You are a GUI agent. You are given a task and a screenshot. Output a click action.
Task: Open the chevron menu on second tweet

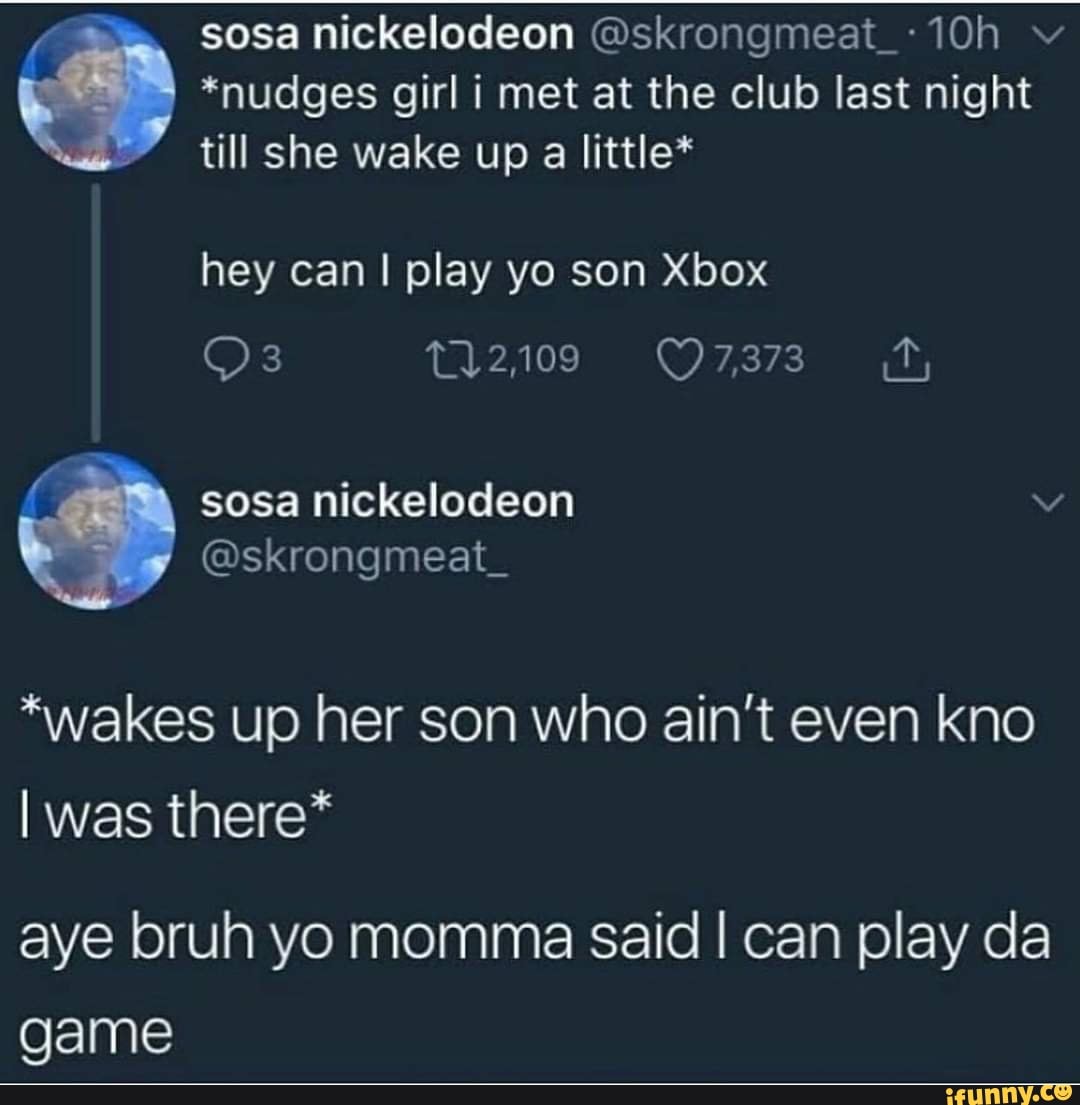(1048, 502)
